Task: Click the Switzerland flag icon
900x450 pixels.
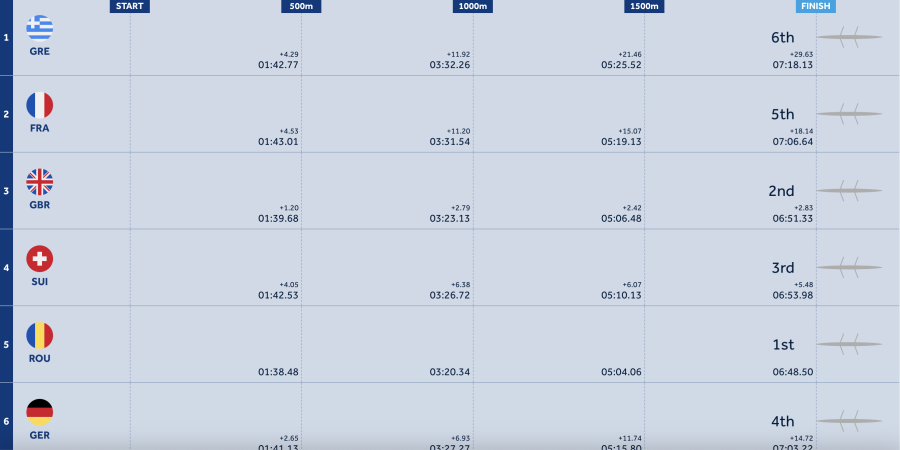Action: 40,259
